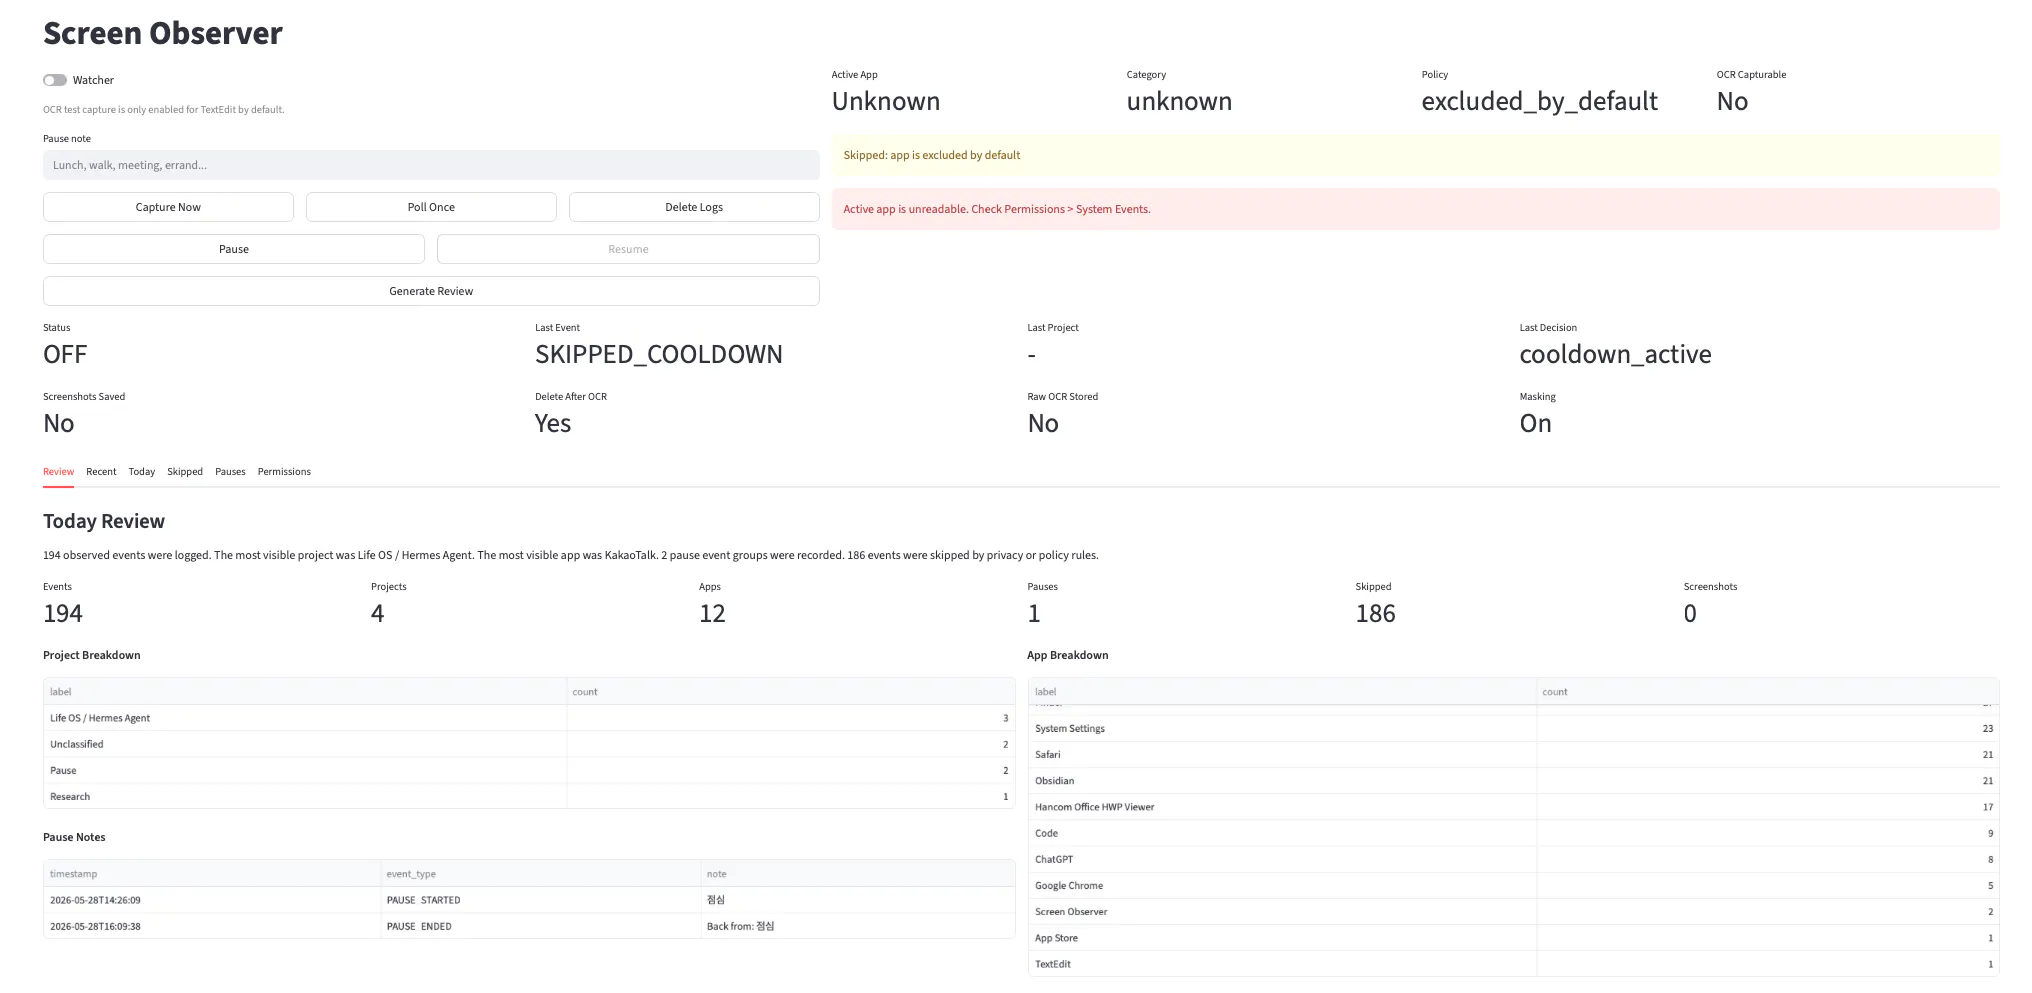Click the SKIPPED_COOLDOWN Last Event value

tap(658, 355)
